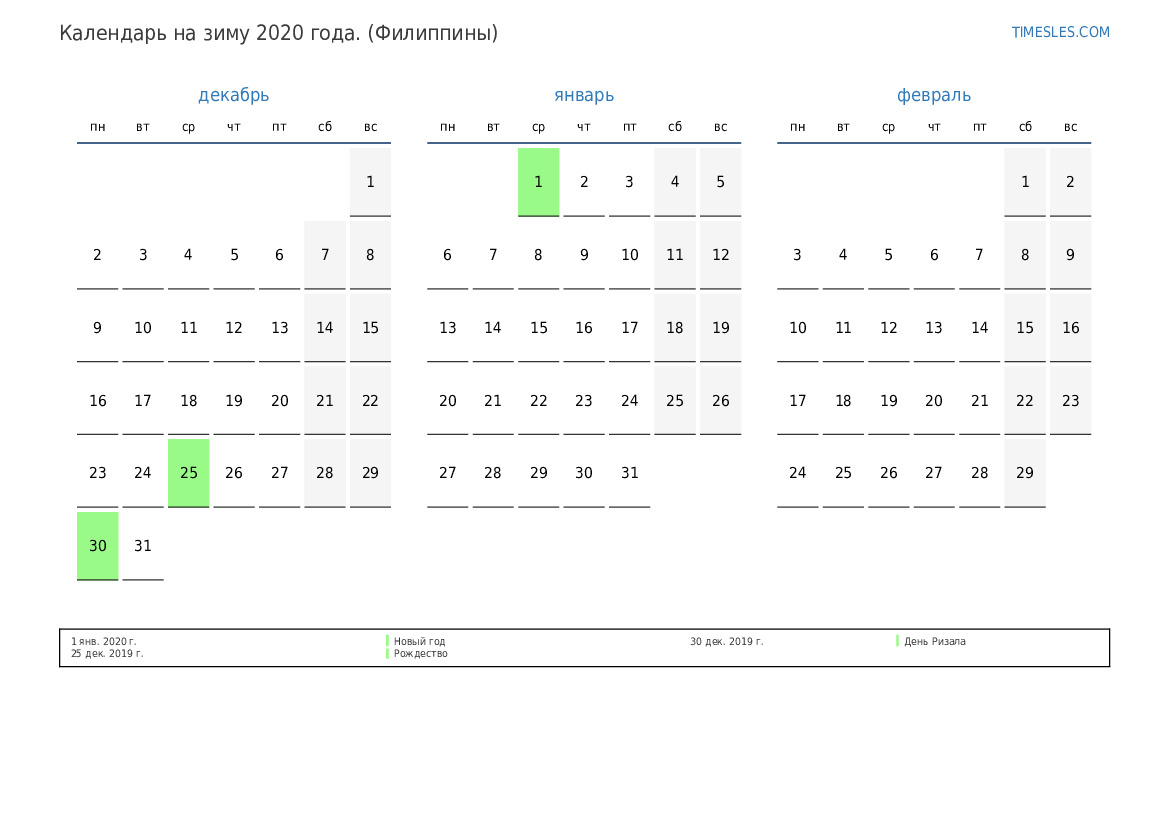1169x827 pixels.
Task: Click the green marker beside Новый год
Action: 387,641
